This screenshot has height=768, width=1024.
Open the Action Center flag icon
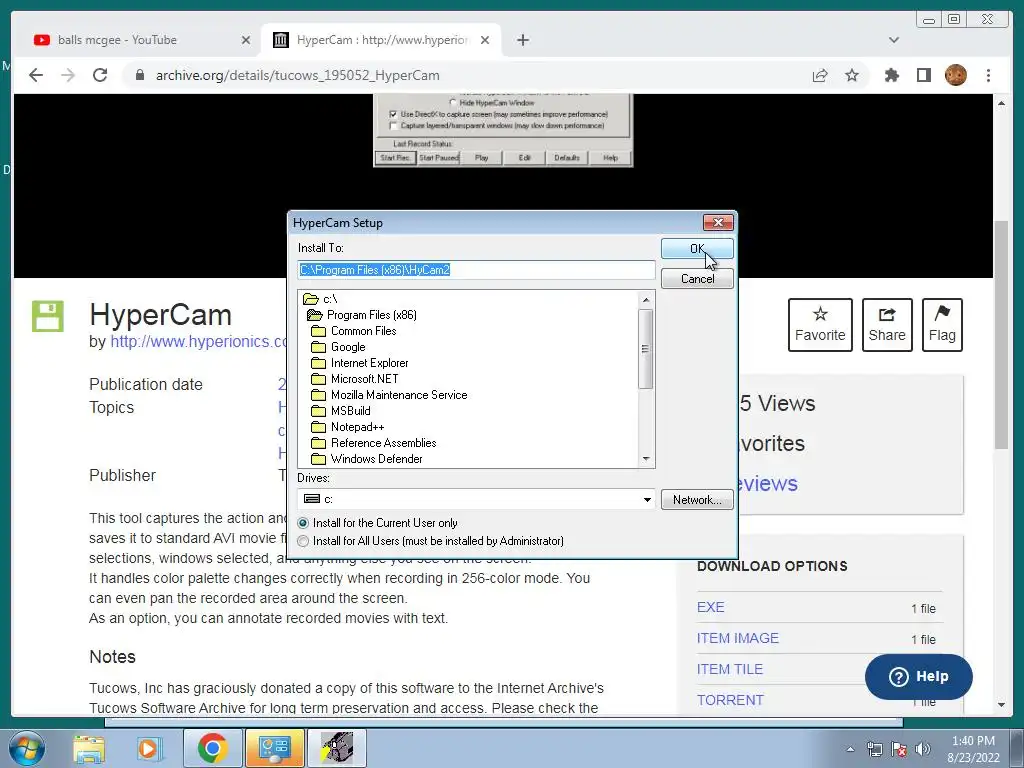[x=899, y=750]
